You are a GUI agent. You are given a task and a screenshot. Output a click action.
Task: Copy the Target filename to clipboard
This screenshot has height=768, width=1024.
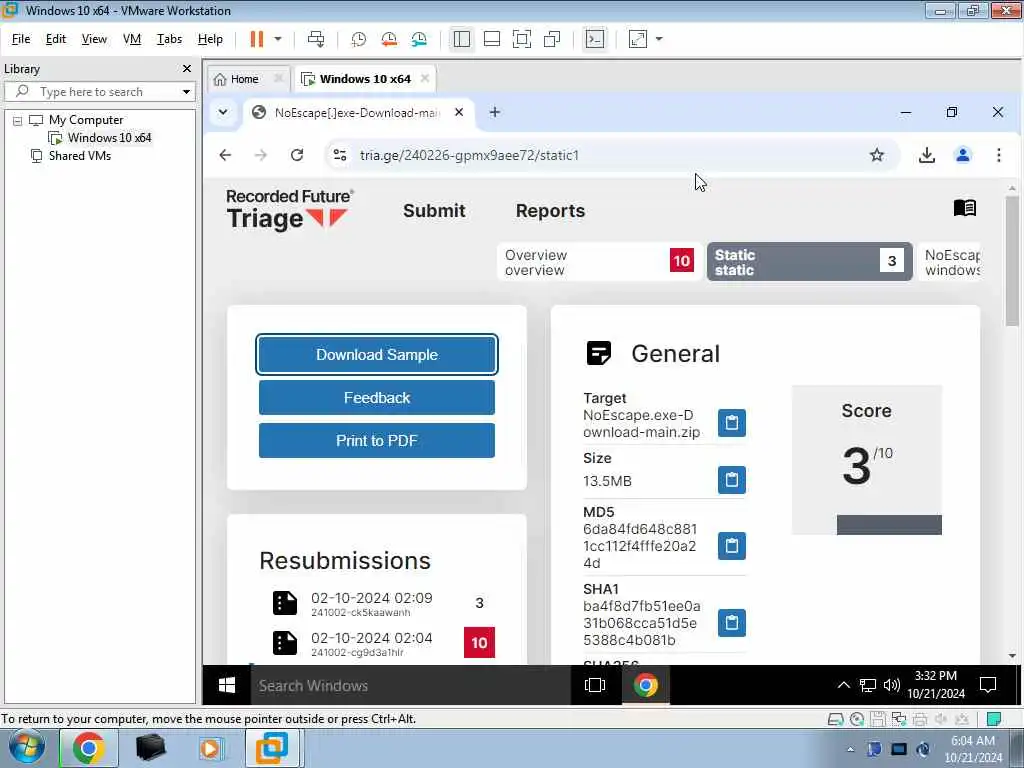tap(731, 423)
